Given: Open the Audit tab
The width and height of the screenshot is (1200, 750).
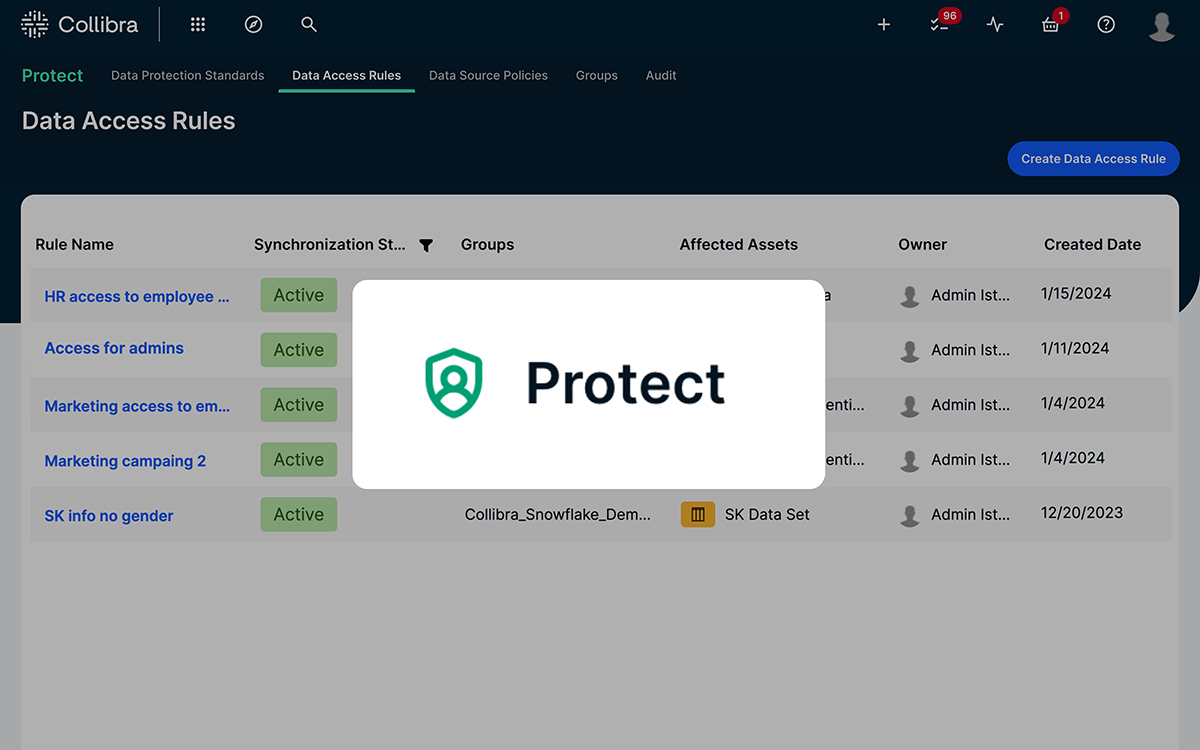Looking at the screenshot, I should (660, 75).
